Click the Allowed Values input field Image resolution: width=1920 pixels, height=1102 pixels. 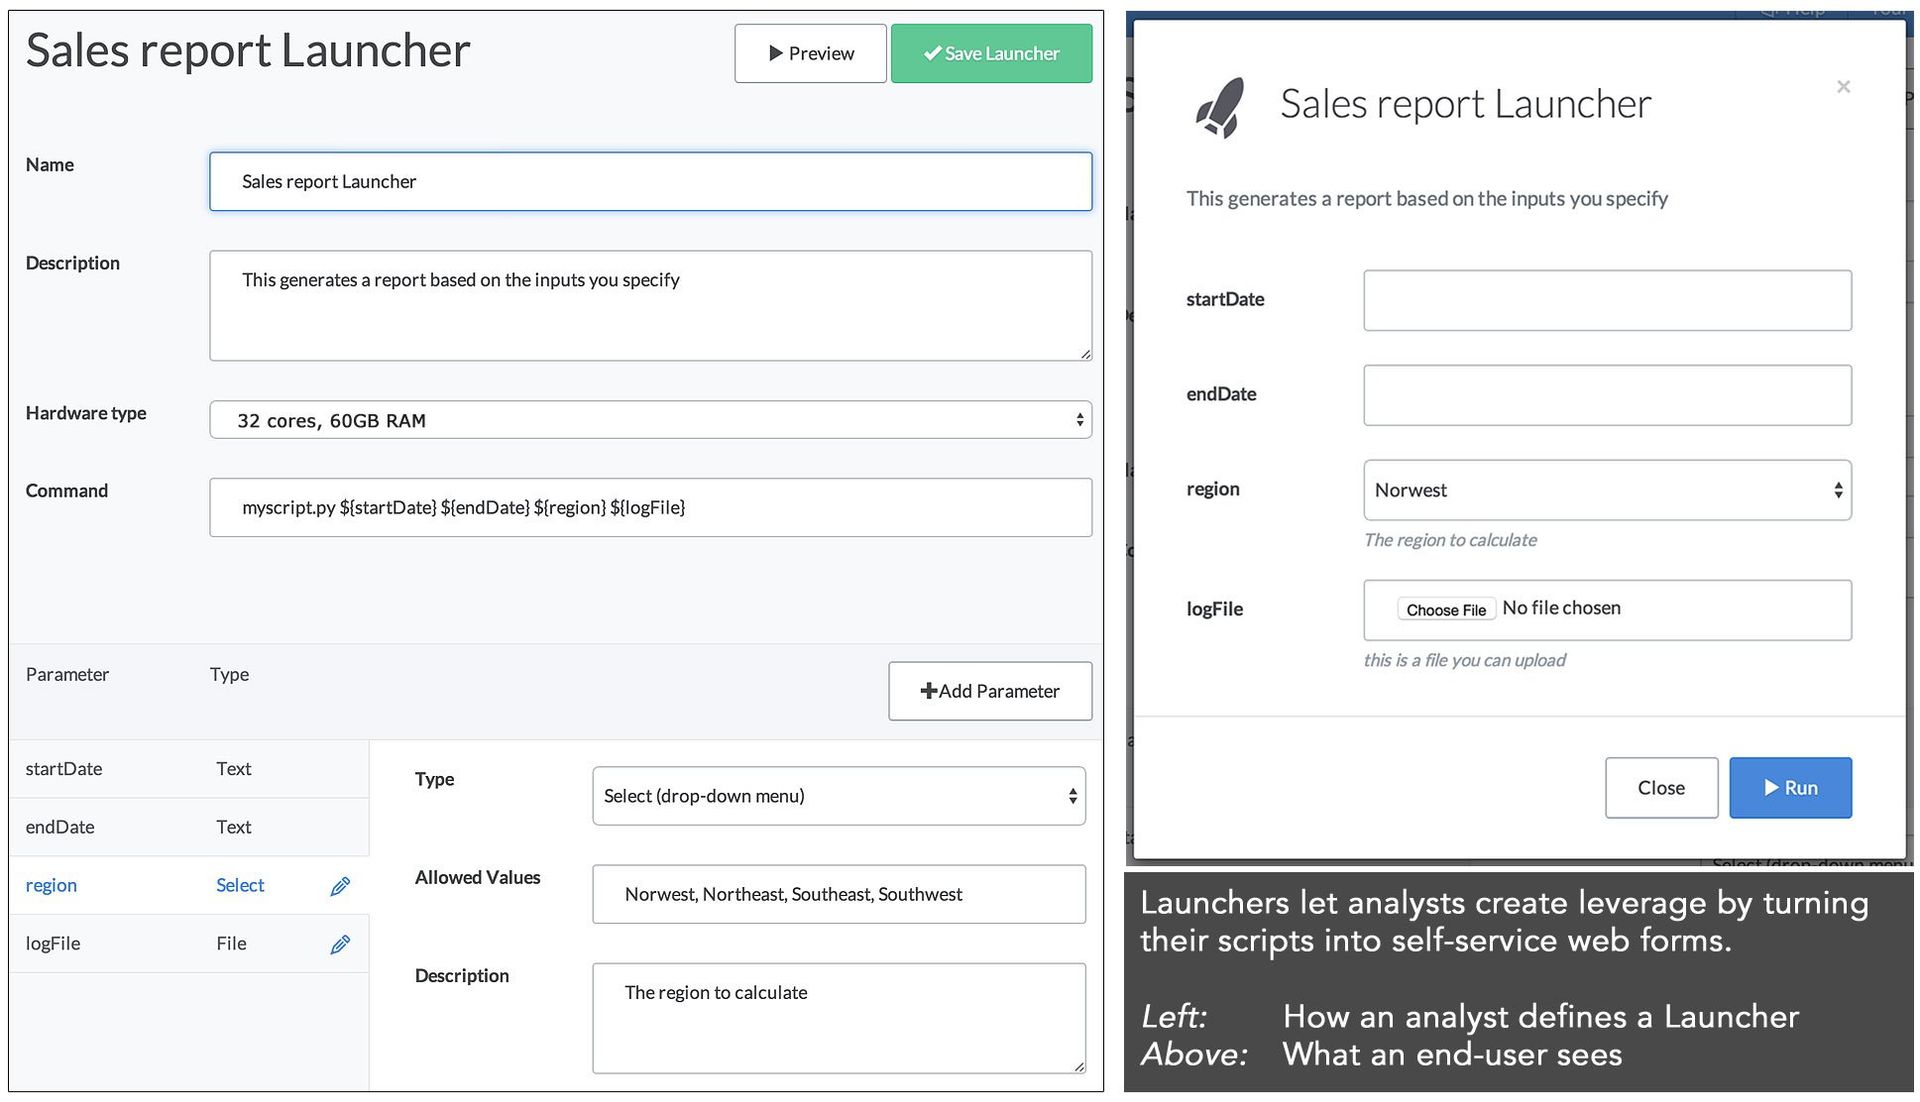click(838, 894)
